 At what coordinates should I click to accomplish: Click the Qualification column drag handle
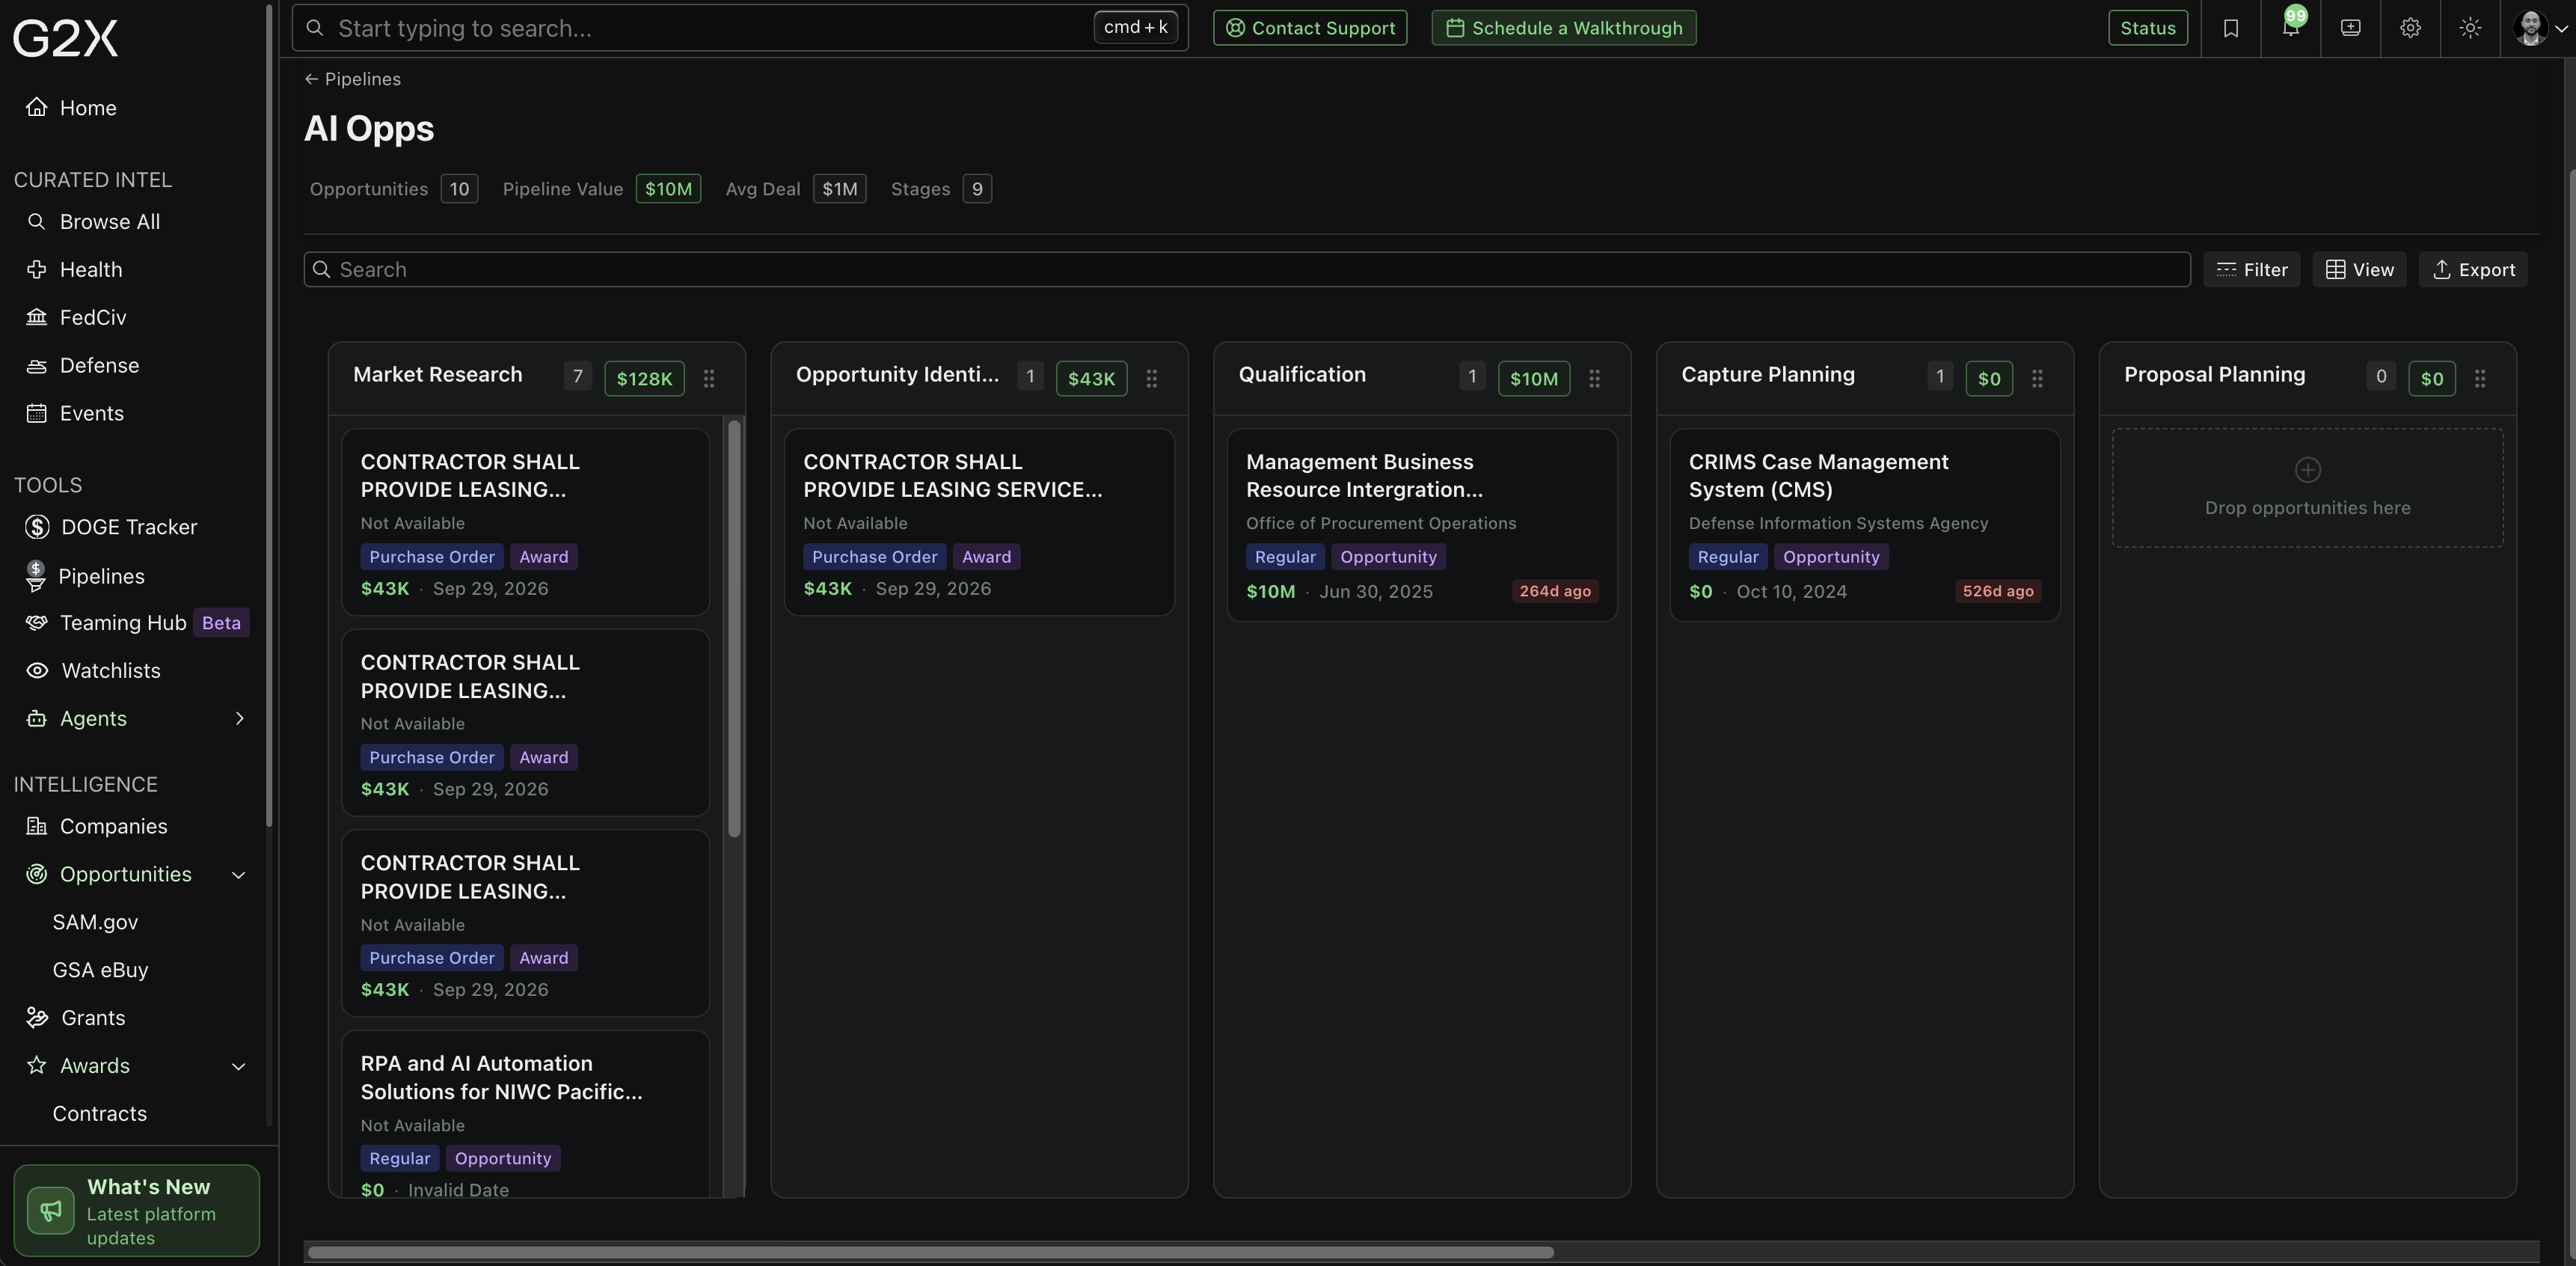pos(1595,379)
